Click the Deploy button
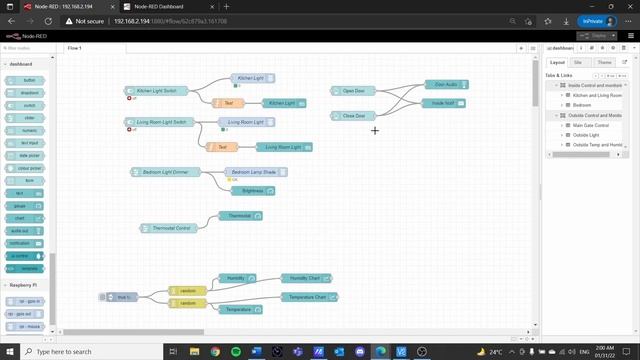The image size is (640, 360). (x=593, y=36)
